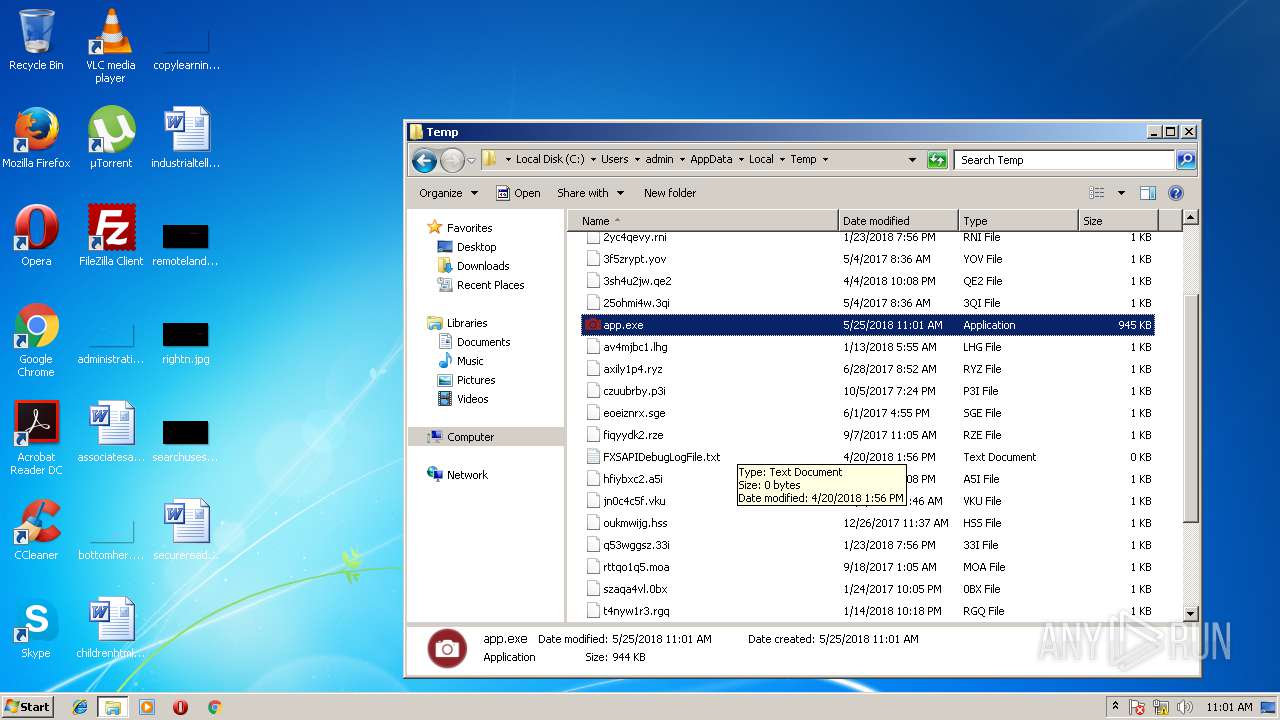This screenshot has width=1280, height=720.
Task: Click the taskbar clock 11:01 AM
Action: tap(1229, 707)
